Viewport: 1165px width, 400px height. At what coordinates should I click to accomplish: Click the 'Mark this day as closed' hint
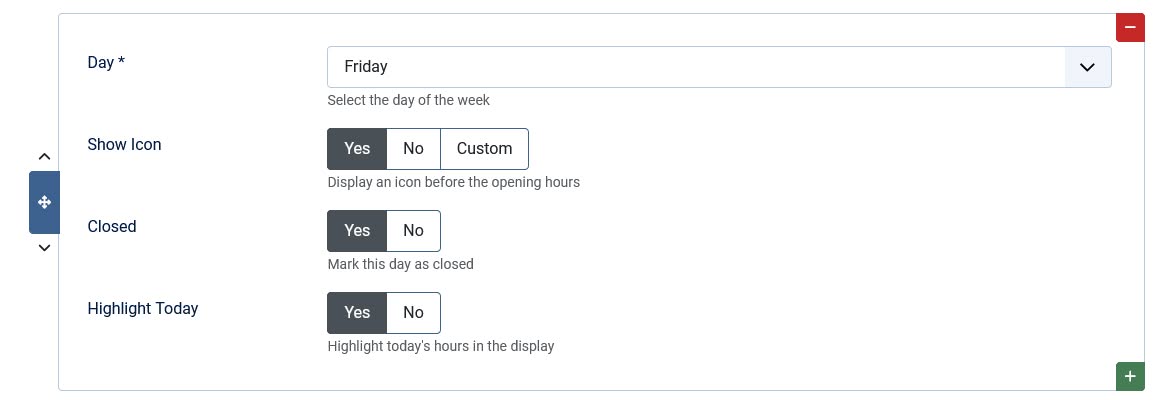(400, 264)
